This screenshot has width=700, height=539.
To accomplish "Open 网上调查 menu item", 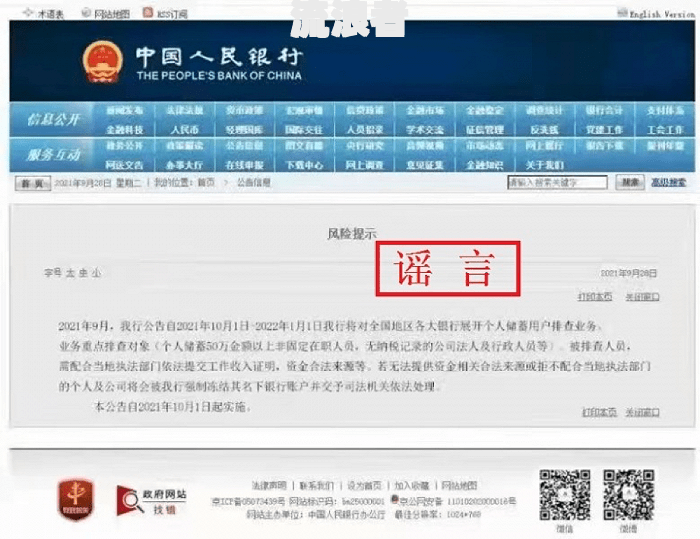I will pos(365,165).
